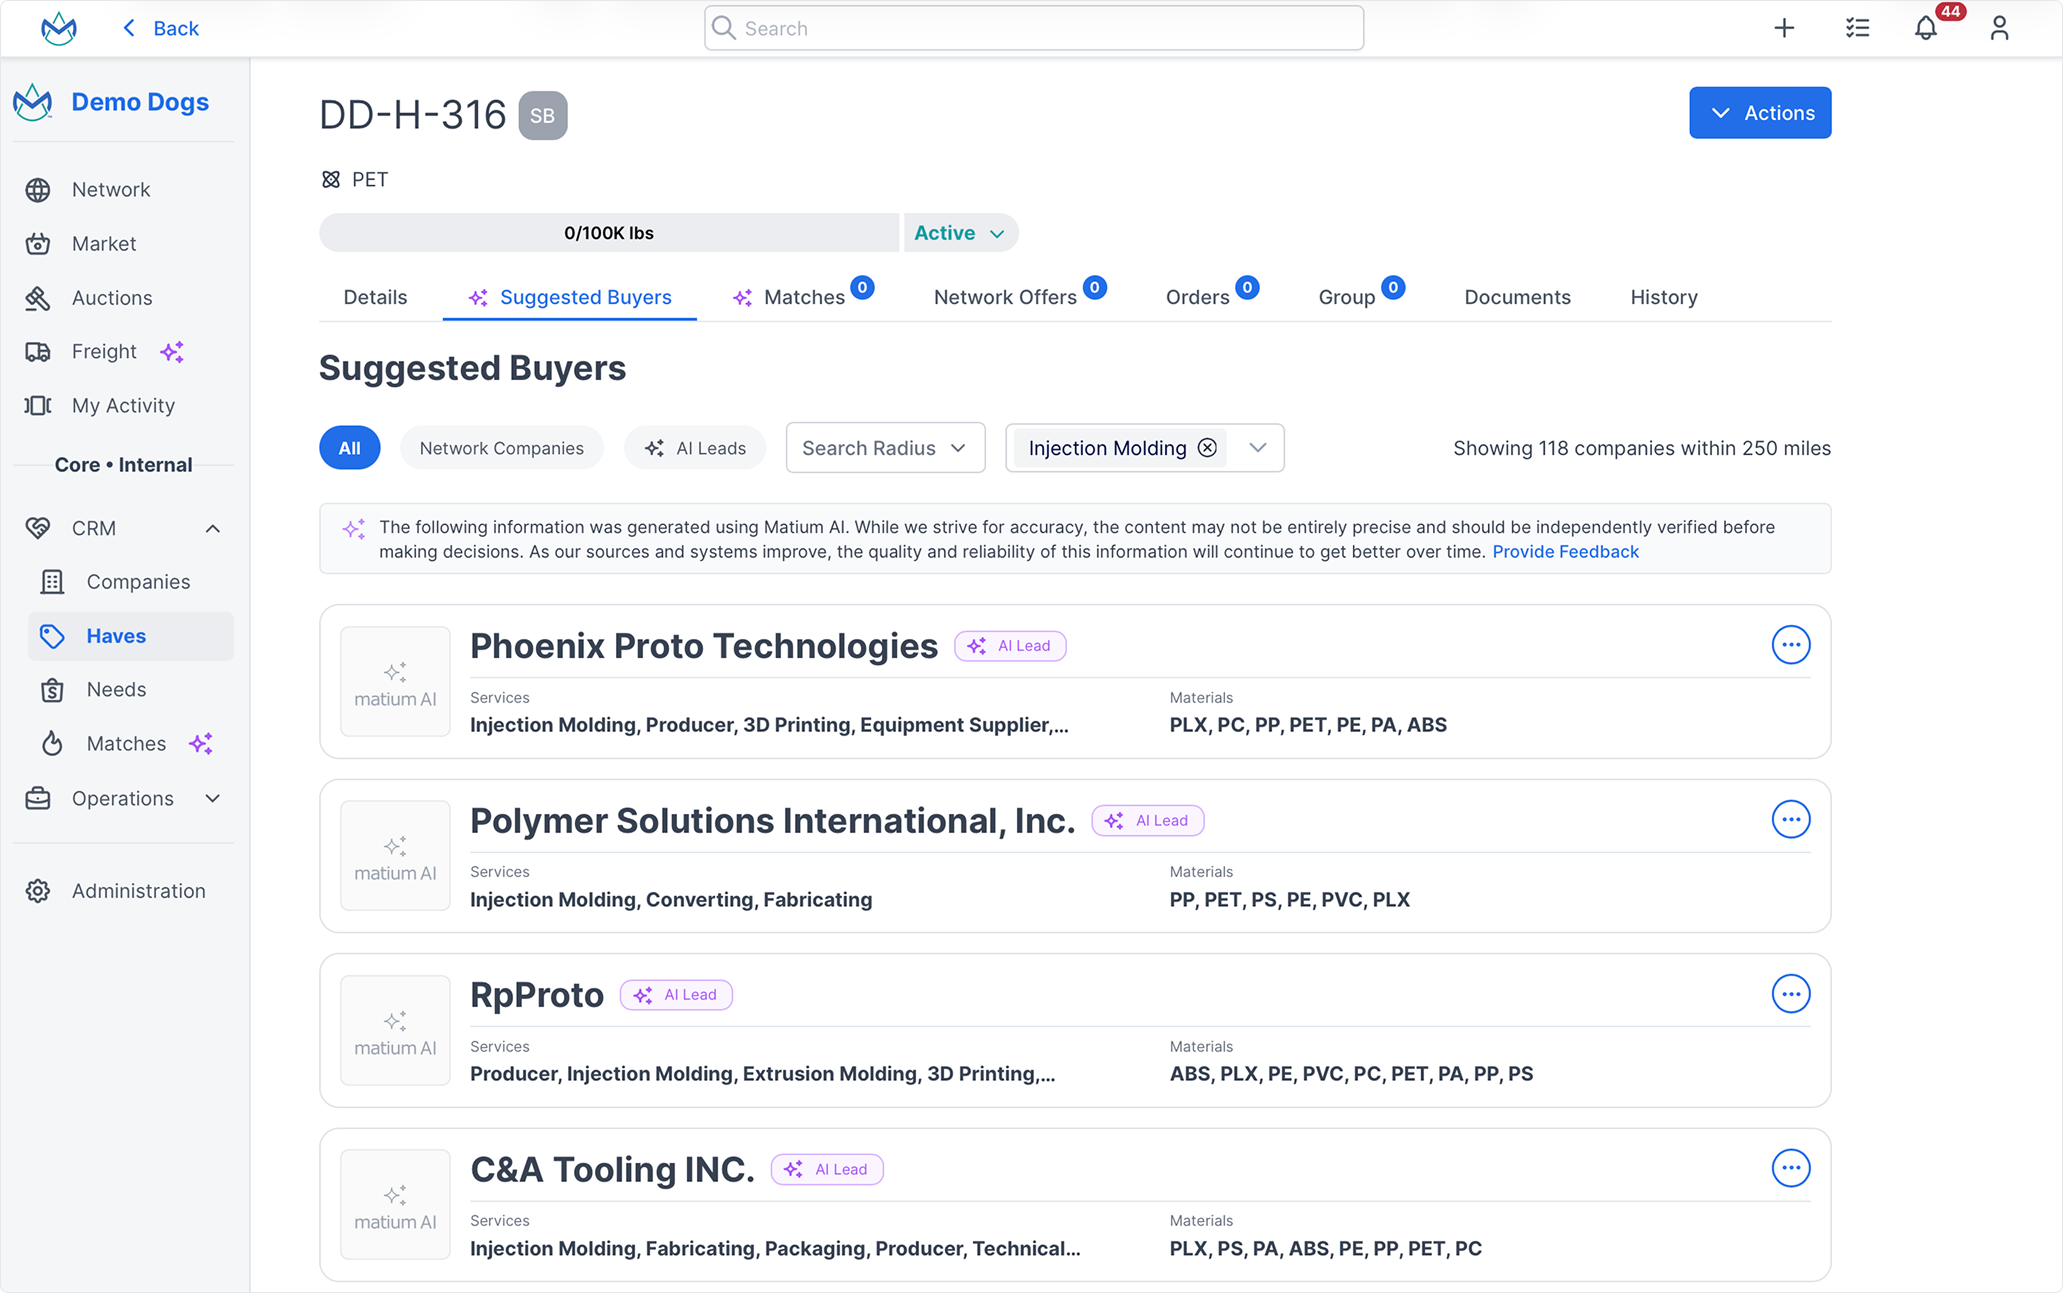
Task: Open the task checklist icon in the top bar
Action: [x=1857, y=28]
